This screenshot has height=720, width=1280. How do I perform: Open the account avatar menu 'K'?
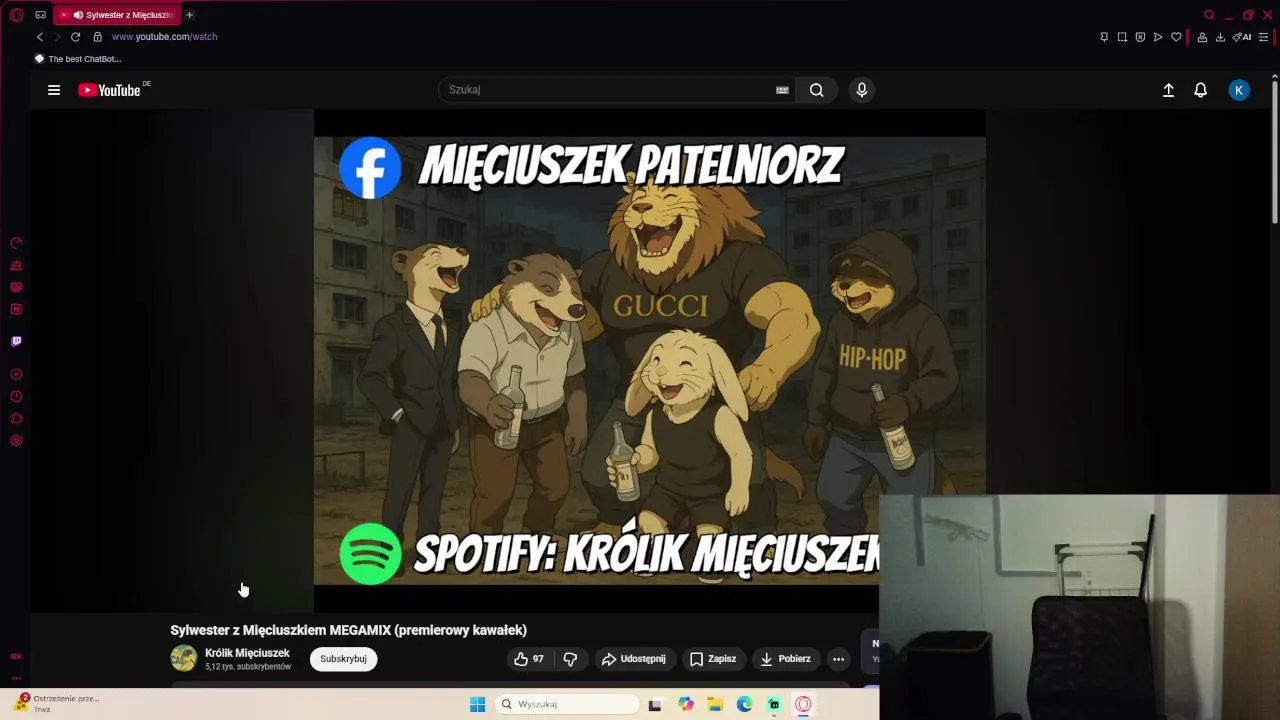point(1239,90)
